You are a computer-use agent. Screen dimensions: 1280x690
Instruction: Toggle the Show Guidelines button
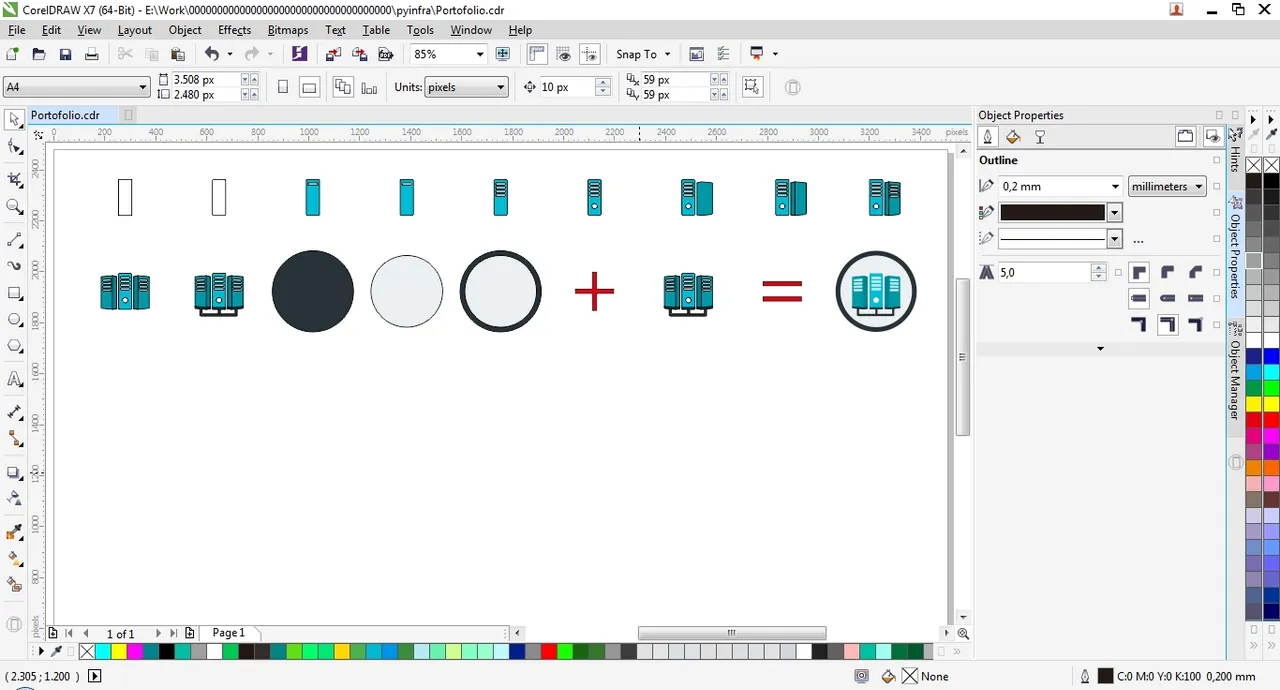tap(590, 54)
